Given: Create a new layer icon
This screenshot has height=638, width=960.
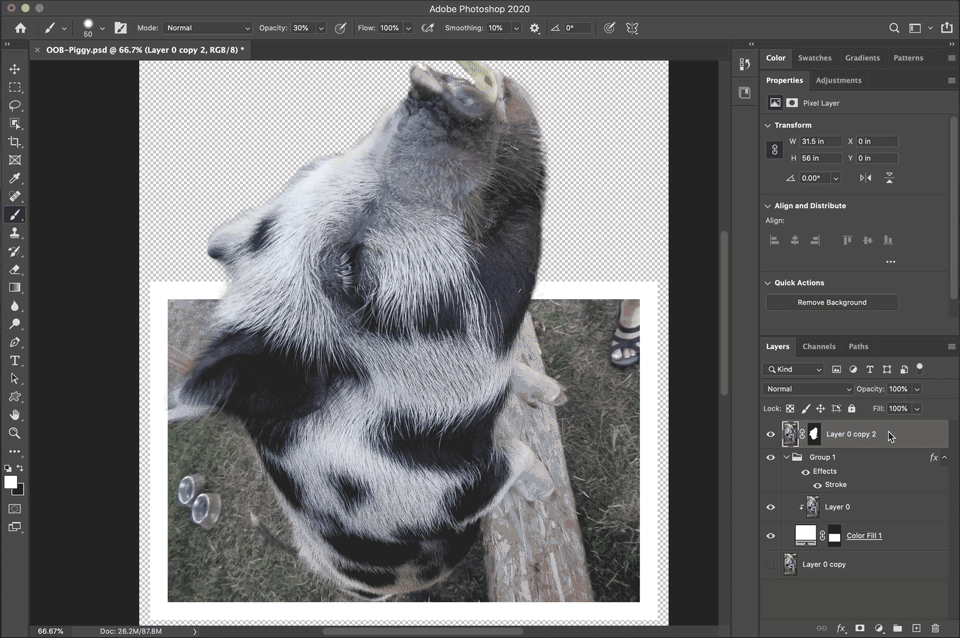Looking at the screenshot, I should pyautogui.click(x=917, y=628).
